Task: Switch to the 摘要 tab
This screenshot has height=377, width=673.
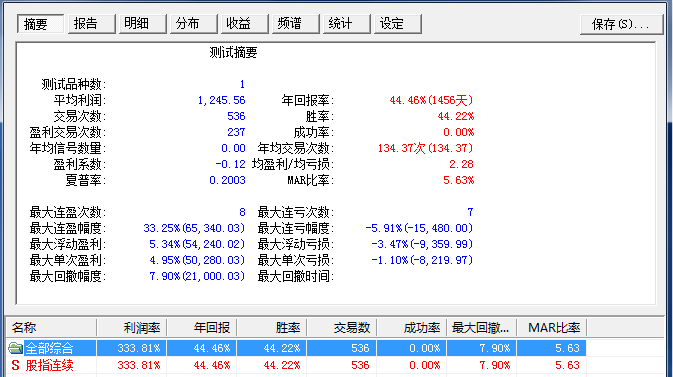Action: coord(40,24)
